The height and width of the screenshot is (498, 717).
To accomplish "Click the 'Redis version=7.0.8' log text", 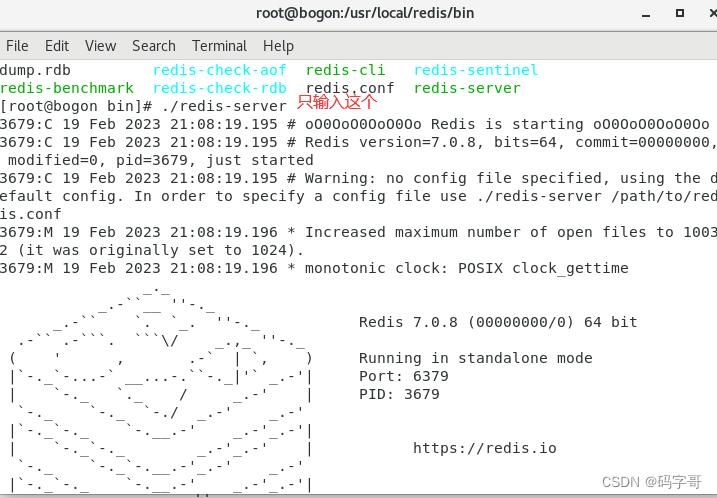I will 390,142.
